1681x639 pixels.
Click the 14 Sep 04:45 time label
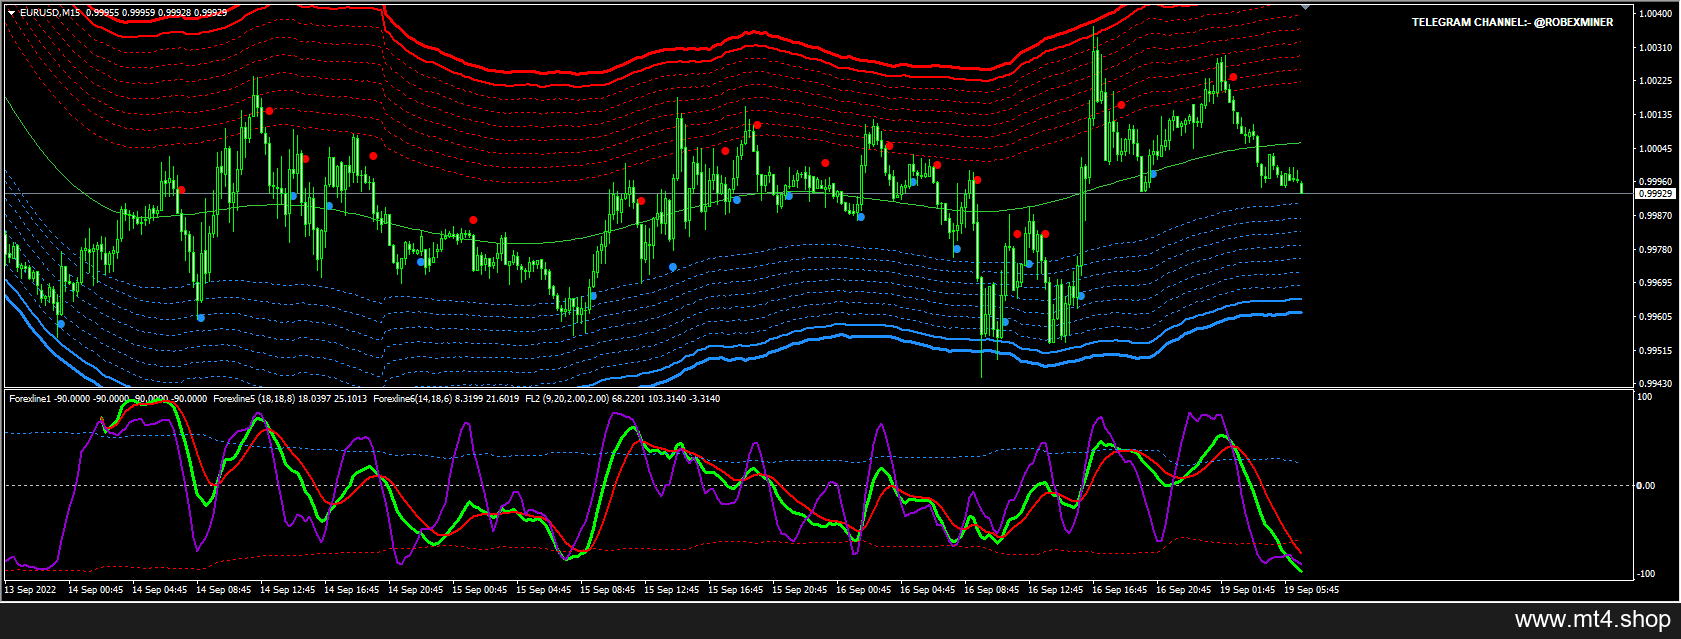point(159,590)
